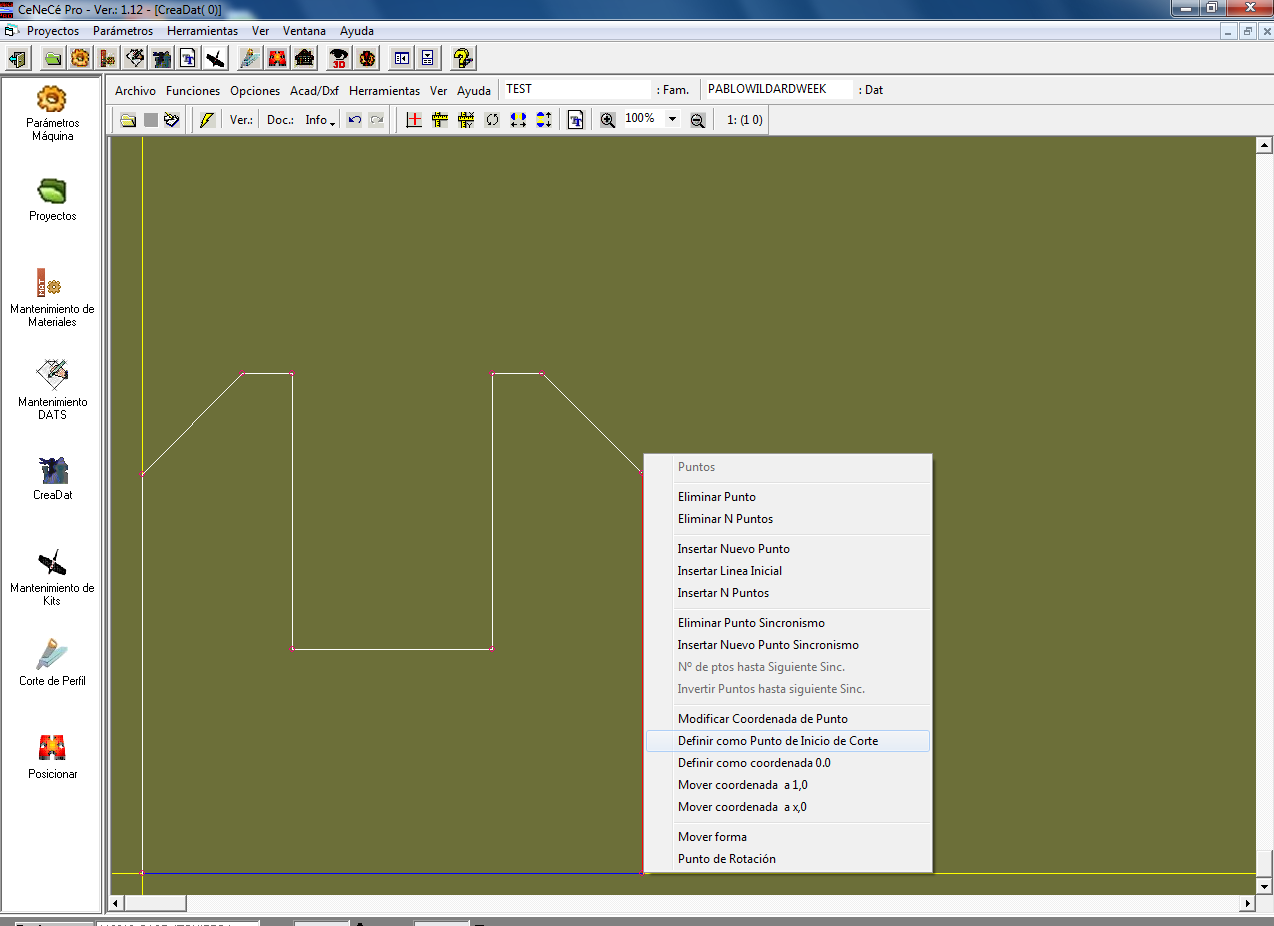The image size is (1274, 926).
Task: Click the Ver.: toolbar button
Action: 241,120
